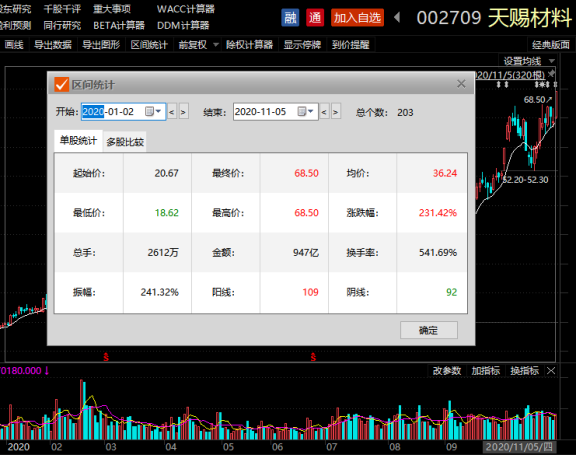Toggle 显示停牌 display option
This screenshot has width=576, height=455.
[x=302, y=45]
